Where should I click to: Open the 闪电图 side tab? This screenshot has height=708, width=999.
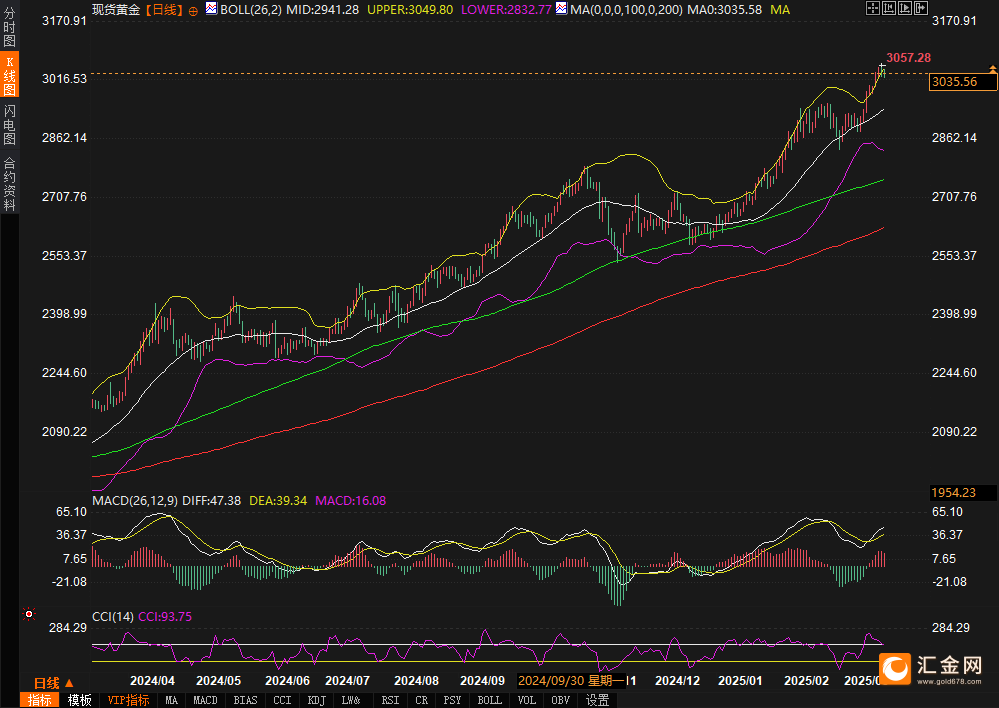point(9,124)
